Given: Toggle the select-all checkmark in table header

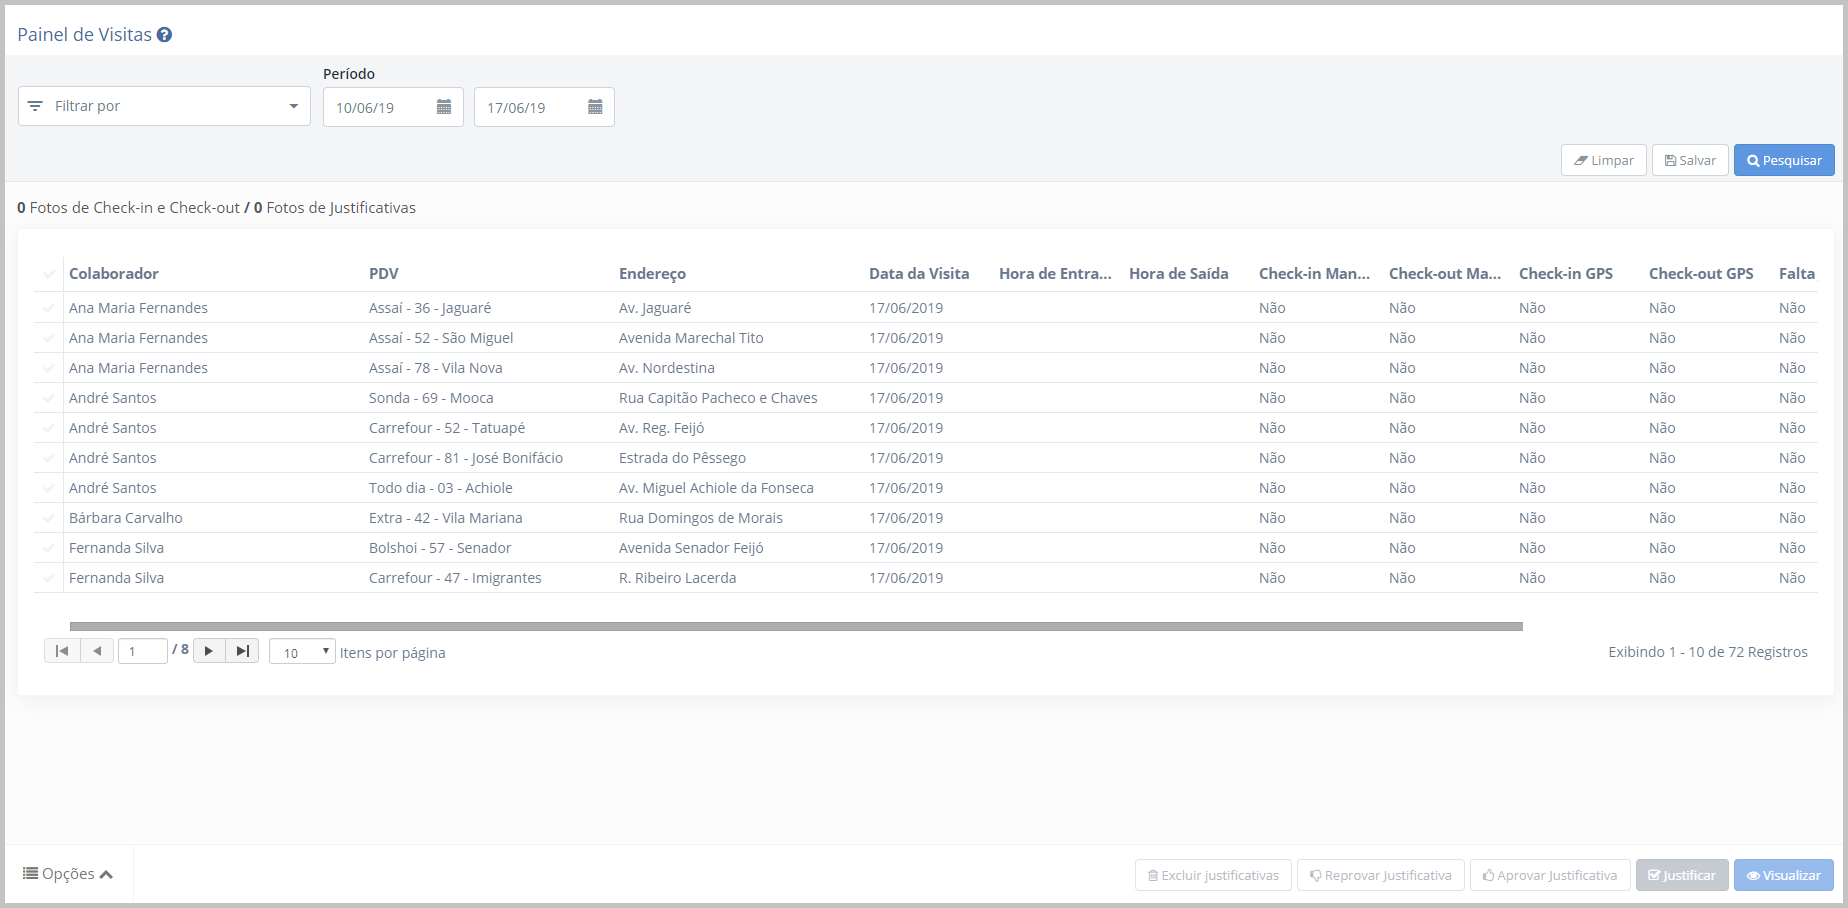Looking at the screenshot, I should [x=49, y=274].
